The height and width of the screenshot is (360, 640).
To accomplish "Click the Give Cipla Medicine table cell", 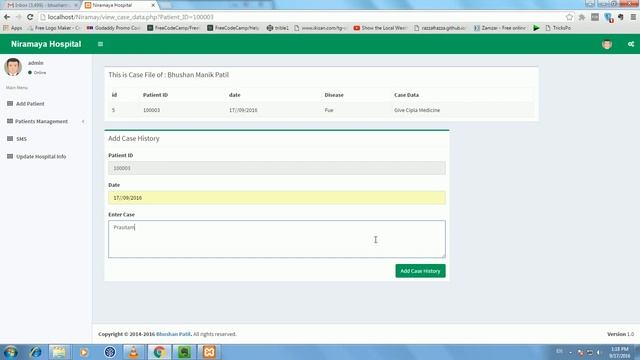I will pyautogui.click(x=417, y=110).
